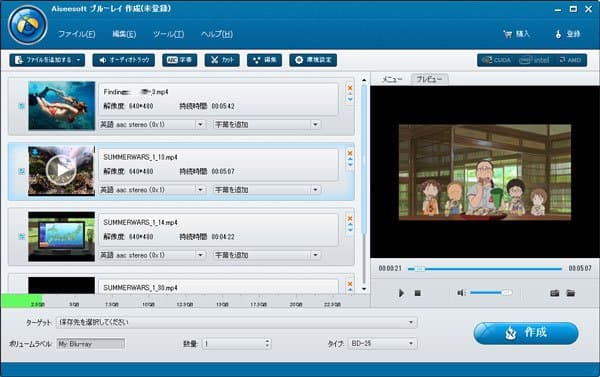Stop preview playback

[x=417, y=293]
